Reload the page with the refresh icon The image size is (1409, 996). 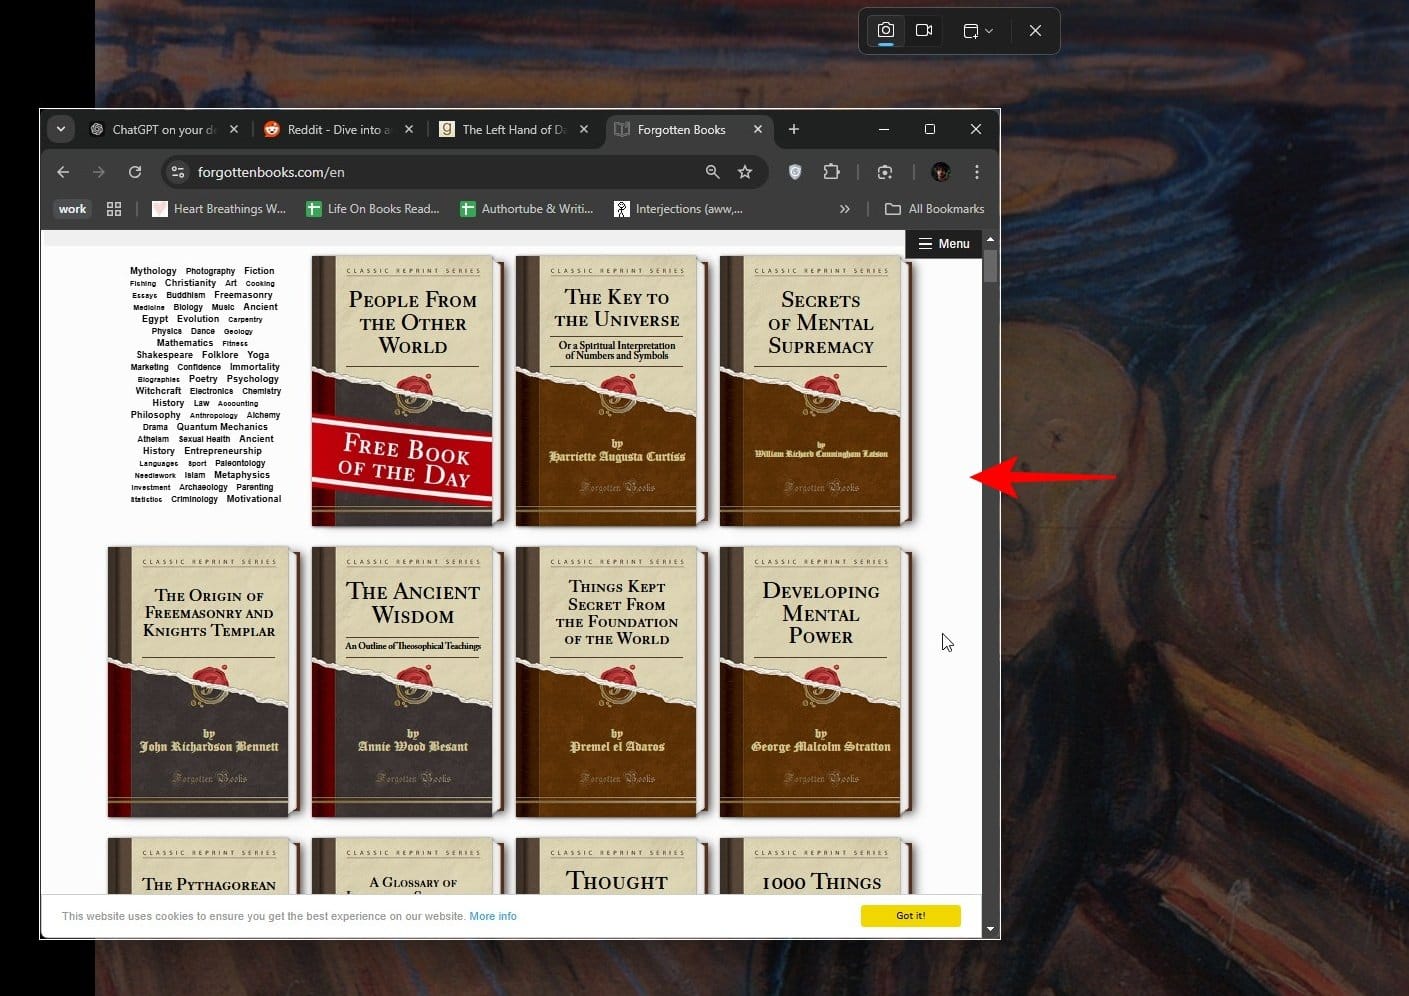click(x=135, y=171)
